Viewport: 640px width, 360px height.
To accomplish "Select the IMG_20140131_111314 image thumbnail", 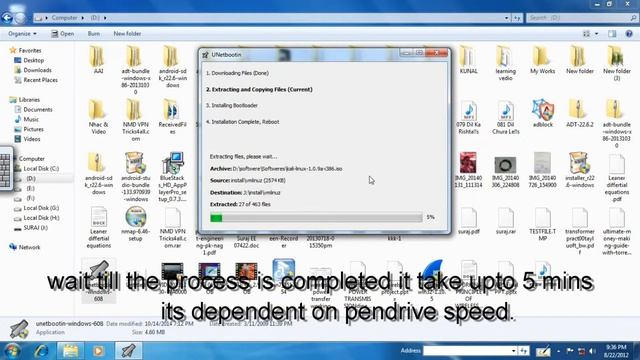I will pyautogui.click(x=468, y=170).
